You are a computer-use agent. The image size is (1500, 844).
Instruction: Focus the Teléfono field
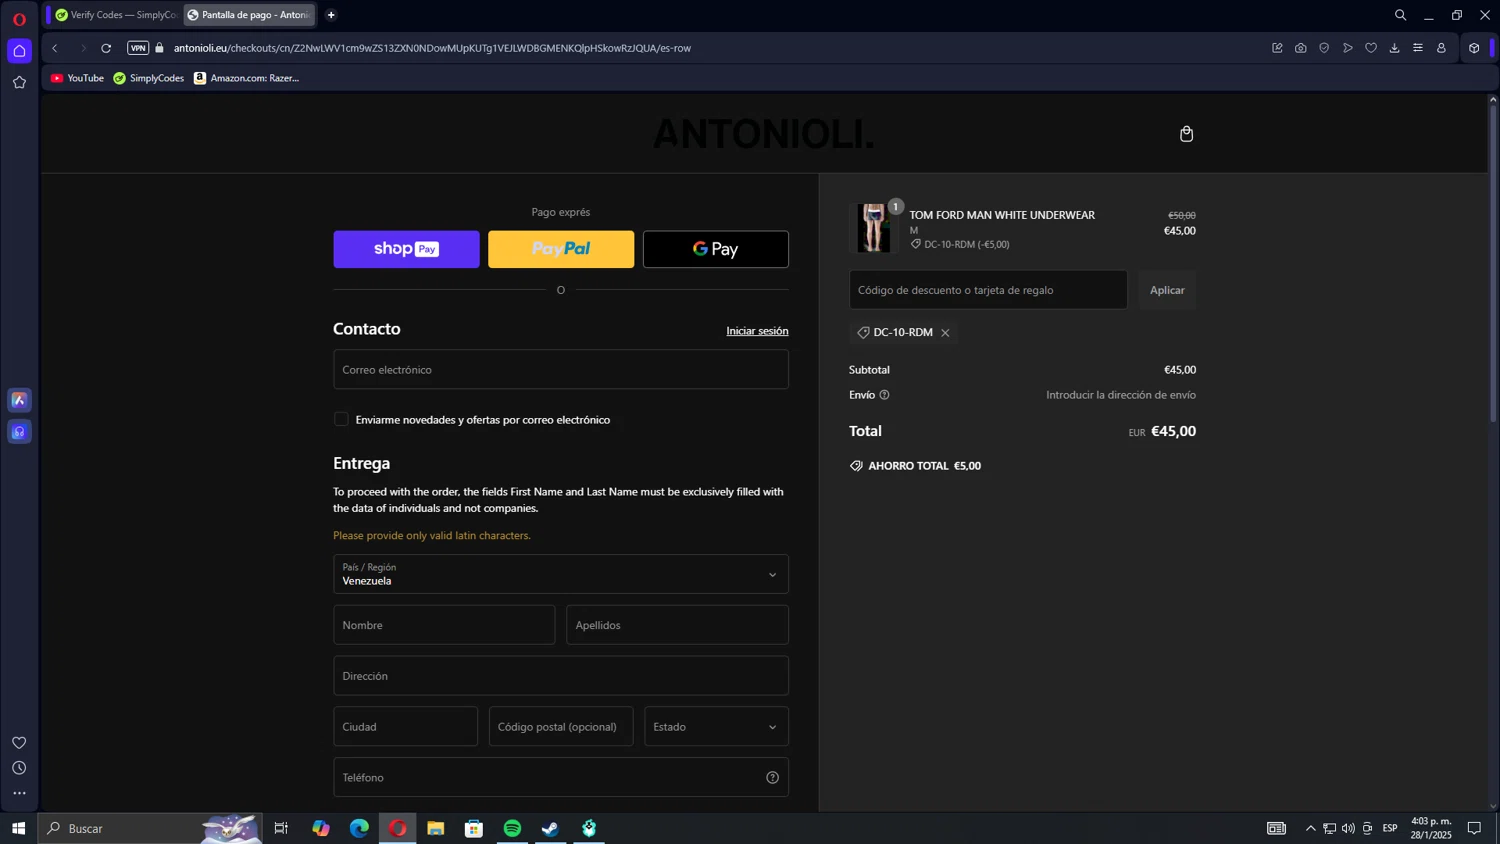point(561,778)
